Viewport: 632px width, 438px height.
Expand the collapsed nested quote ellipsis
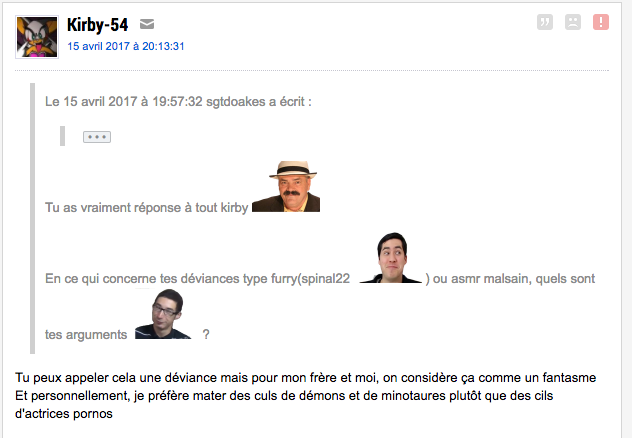(97, 137)
